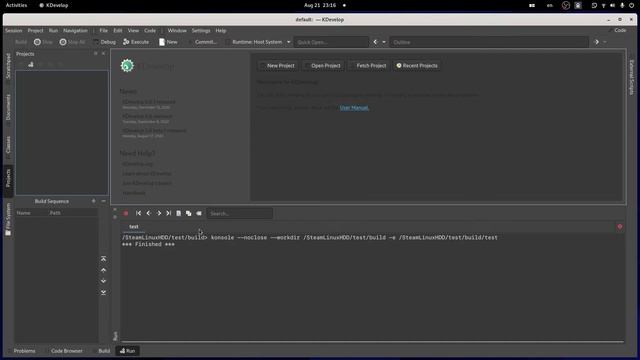Toggle the Projects side panel tab
The width and height of the screenshot is (640, 360).
[8, 180]
